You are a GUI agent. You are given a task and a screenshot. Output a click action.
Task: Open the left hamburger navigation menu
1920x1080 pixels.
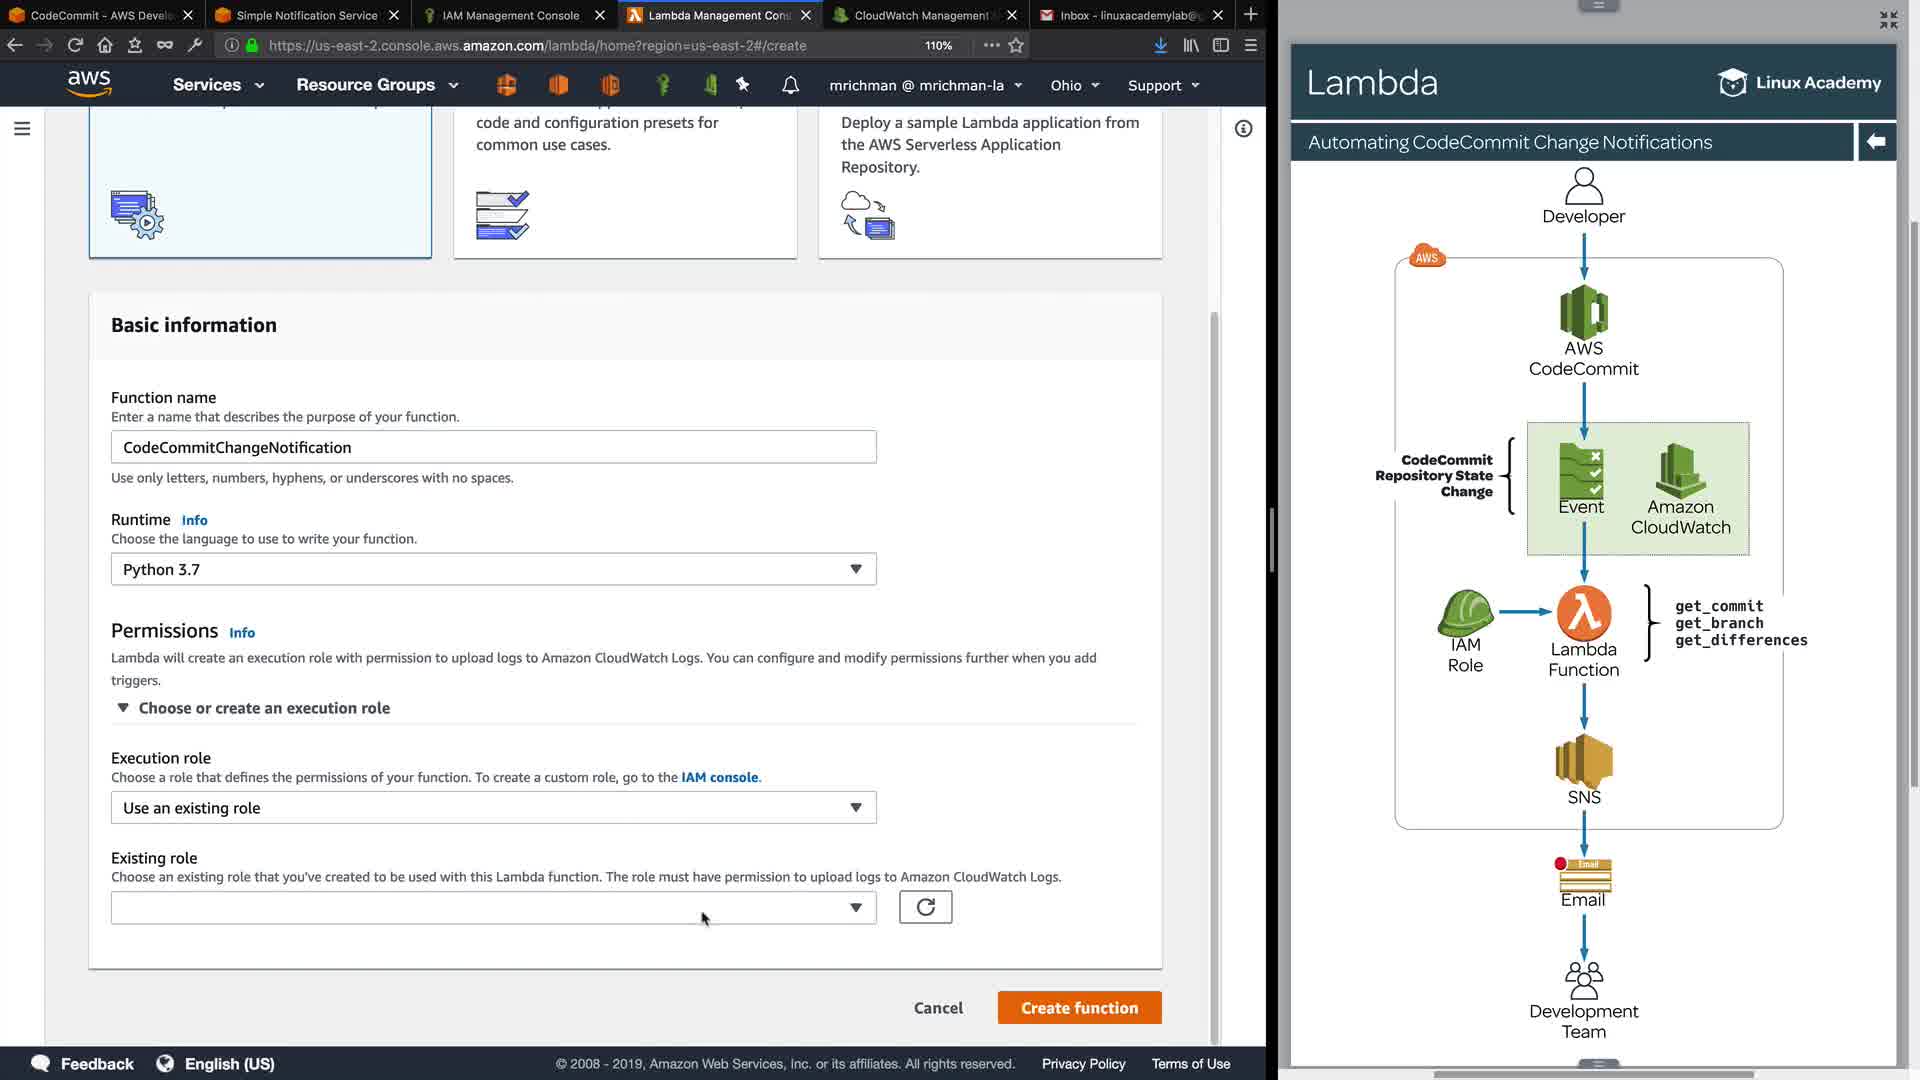[22, 129]
